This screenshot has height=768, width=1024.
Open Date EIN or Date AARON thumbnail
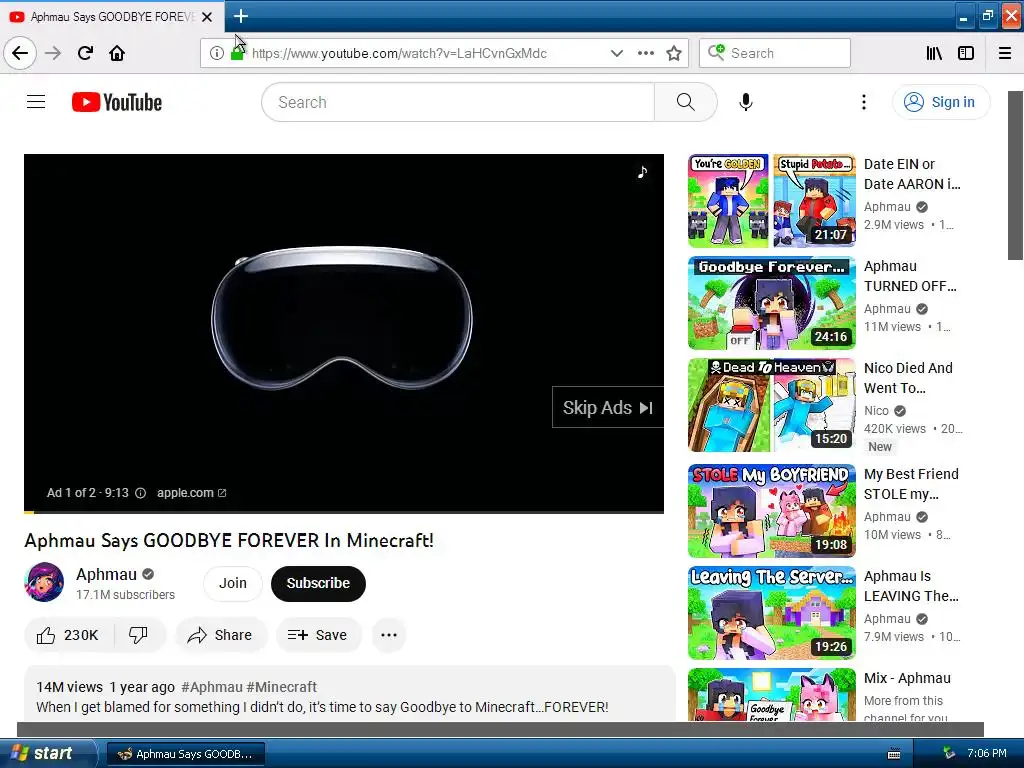[x=771, y=200]
